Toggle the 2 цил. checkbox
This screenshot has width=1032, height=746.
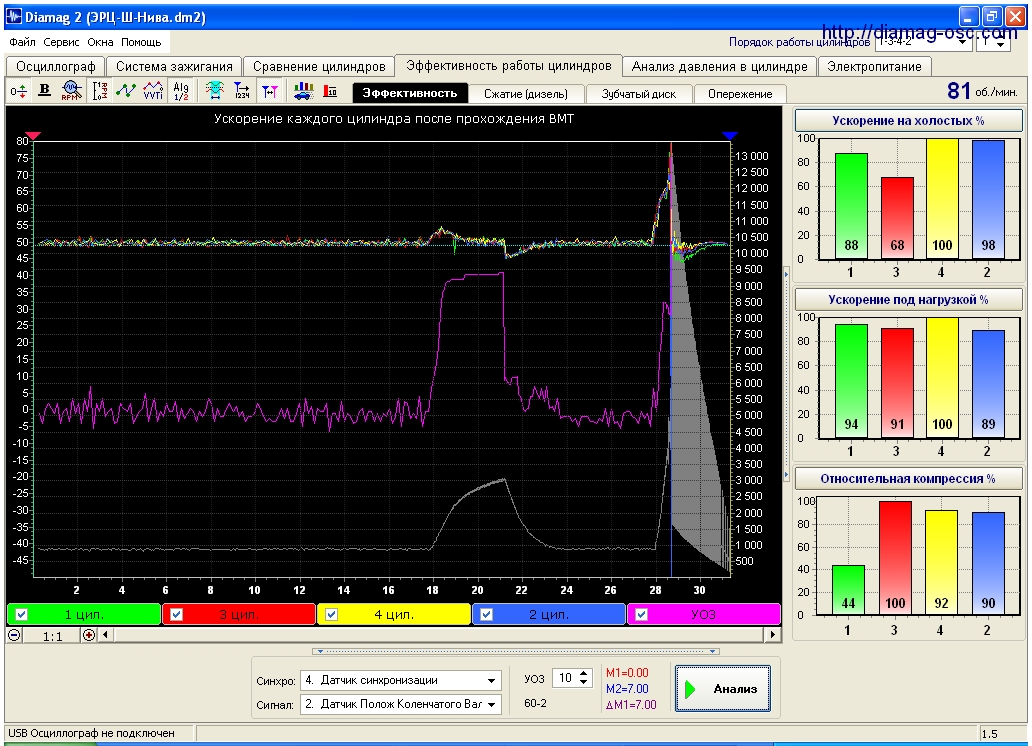(x=486, y=614)
